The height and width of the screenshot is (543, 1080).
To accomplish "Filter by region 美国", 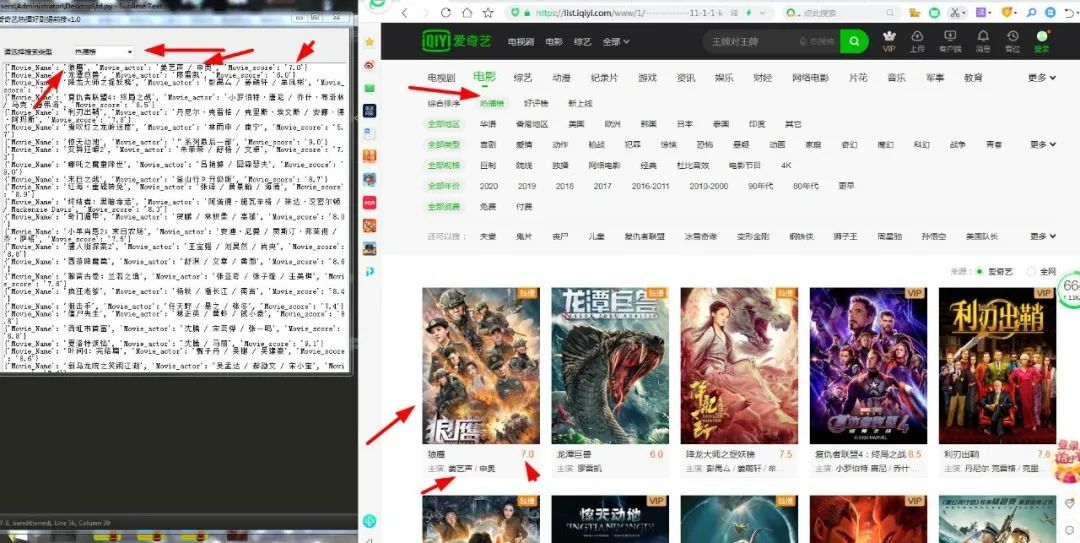I will [577, 124].
